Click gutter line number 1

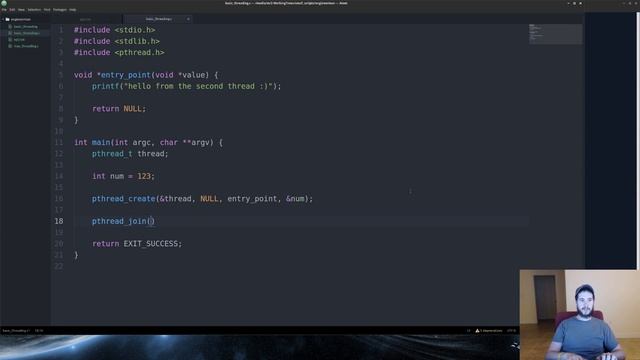pos(61,30)
